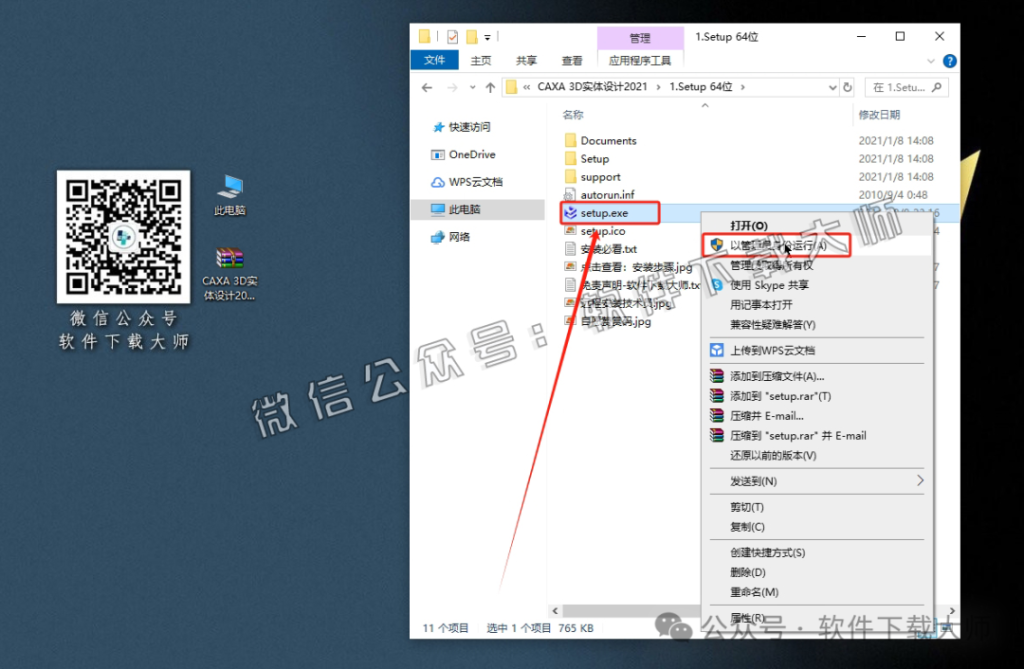Viewport: 1024px width, 669px height.
Task: Open the recent locations dropdown arrow
Action: click(x=472, y=88)
